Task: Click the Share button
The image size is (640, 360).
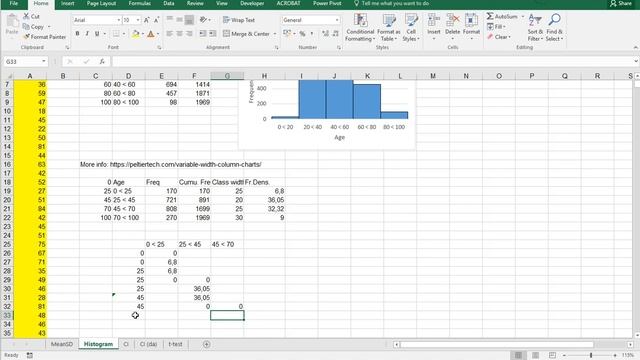Action: click(621, 3)
